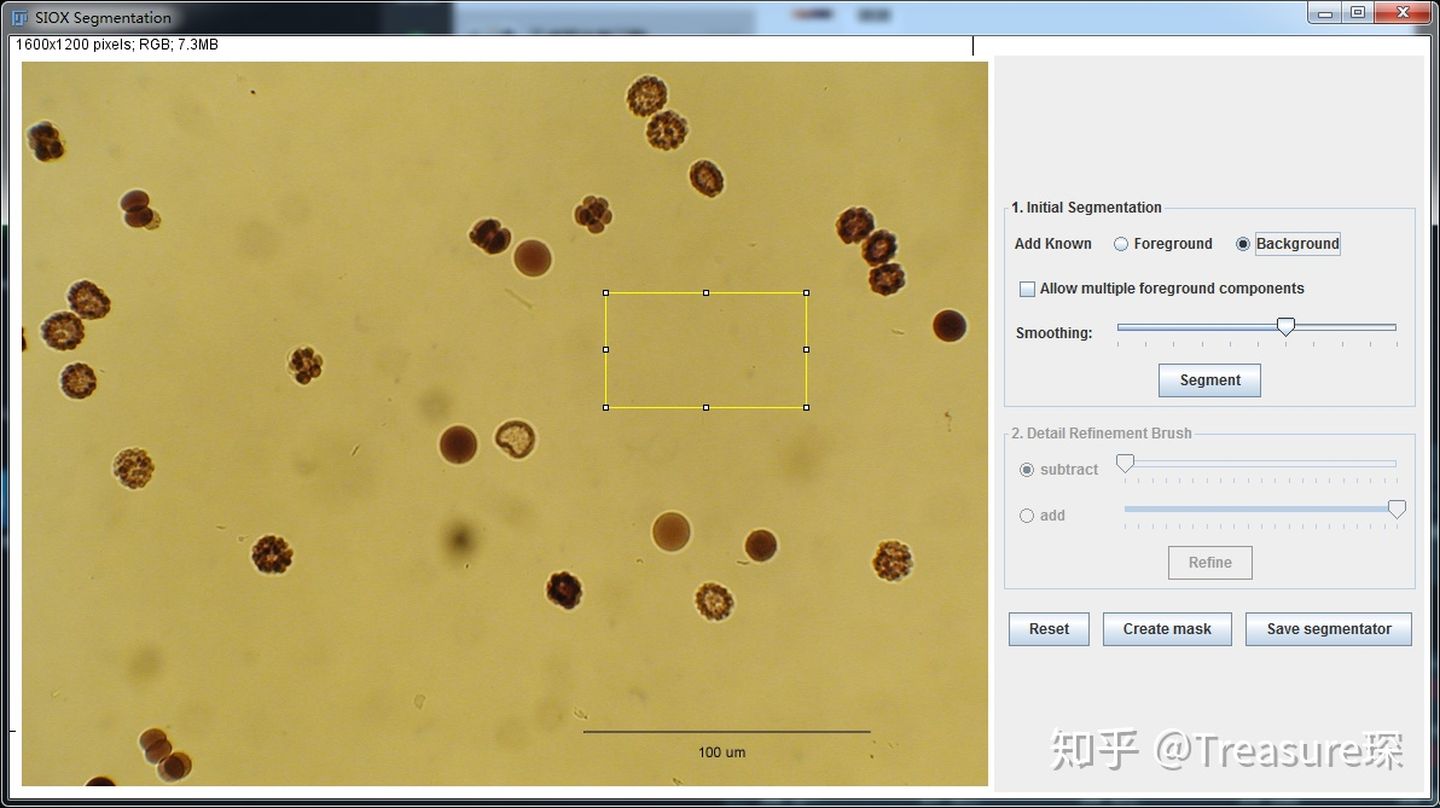This screenshot has width=1440, height=808.
Task: Select the Foreground radio button
Action: (x=1121, y=244)
